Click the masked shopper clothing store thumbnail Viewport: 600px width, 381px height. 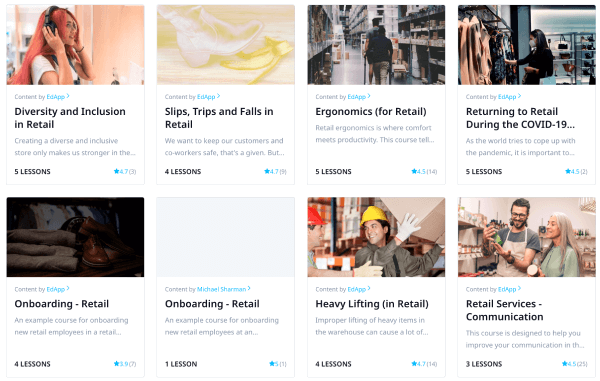(527, 45)
